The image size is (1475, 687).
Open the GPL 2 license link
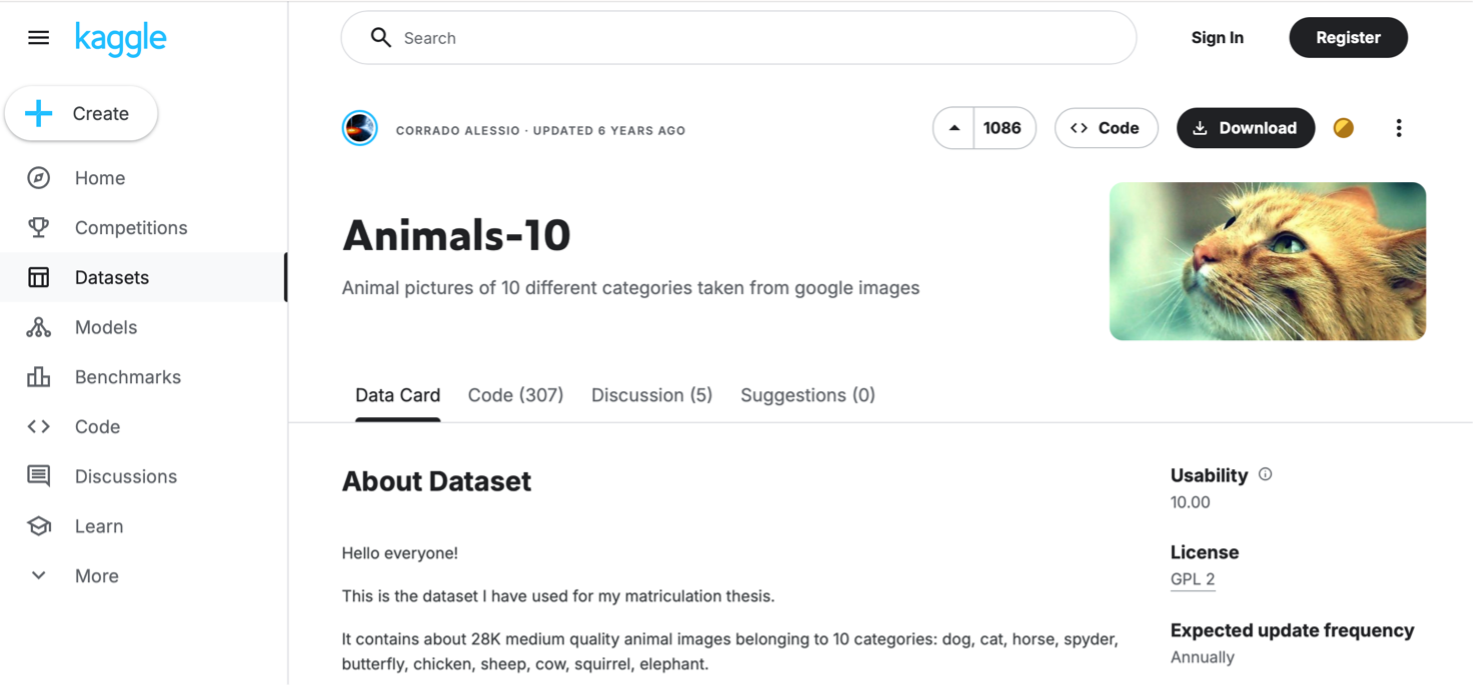[x=1192, y=579]
